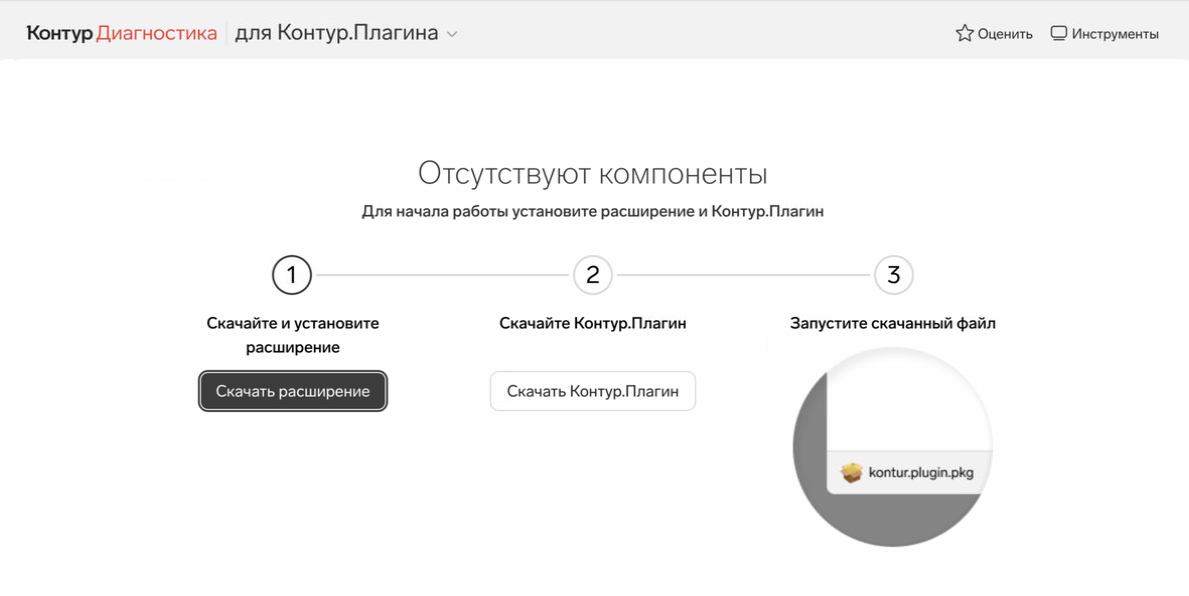Screen dimensions: 1189x596
Task: Click the Скачайте Контур.Плагин step label
Action: pos(593,323)
